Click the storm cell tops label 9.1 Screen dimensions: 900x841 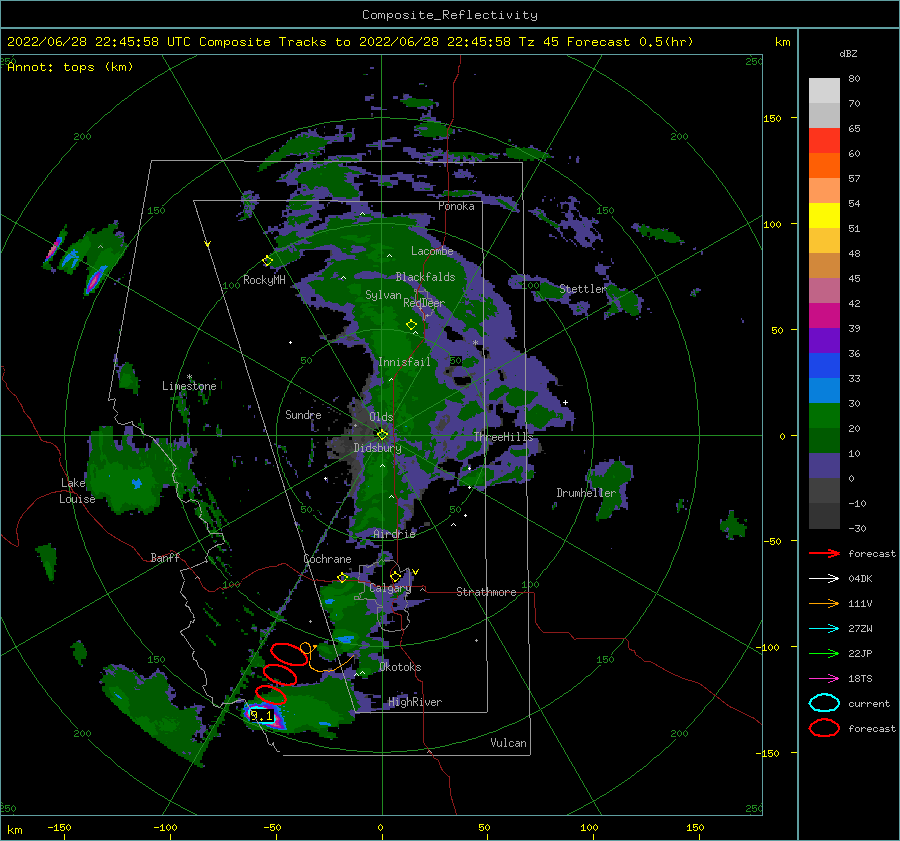tap(262, 716)
